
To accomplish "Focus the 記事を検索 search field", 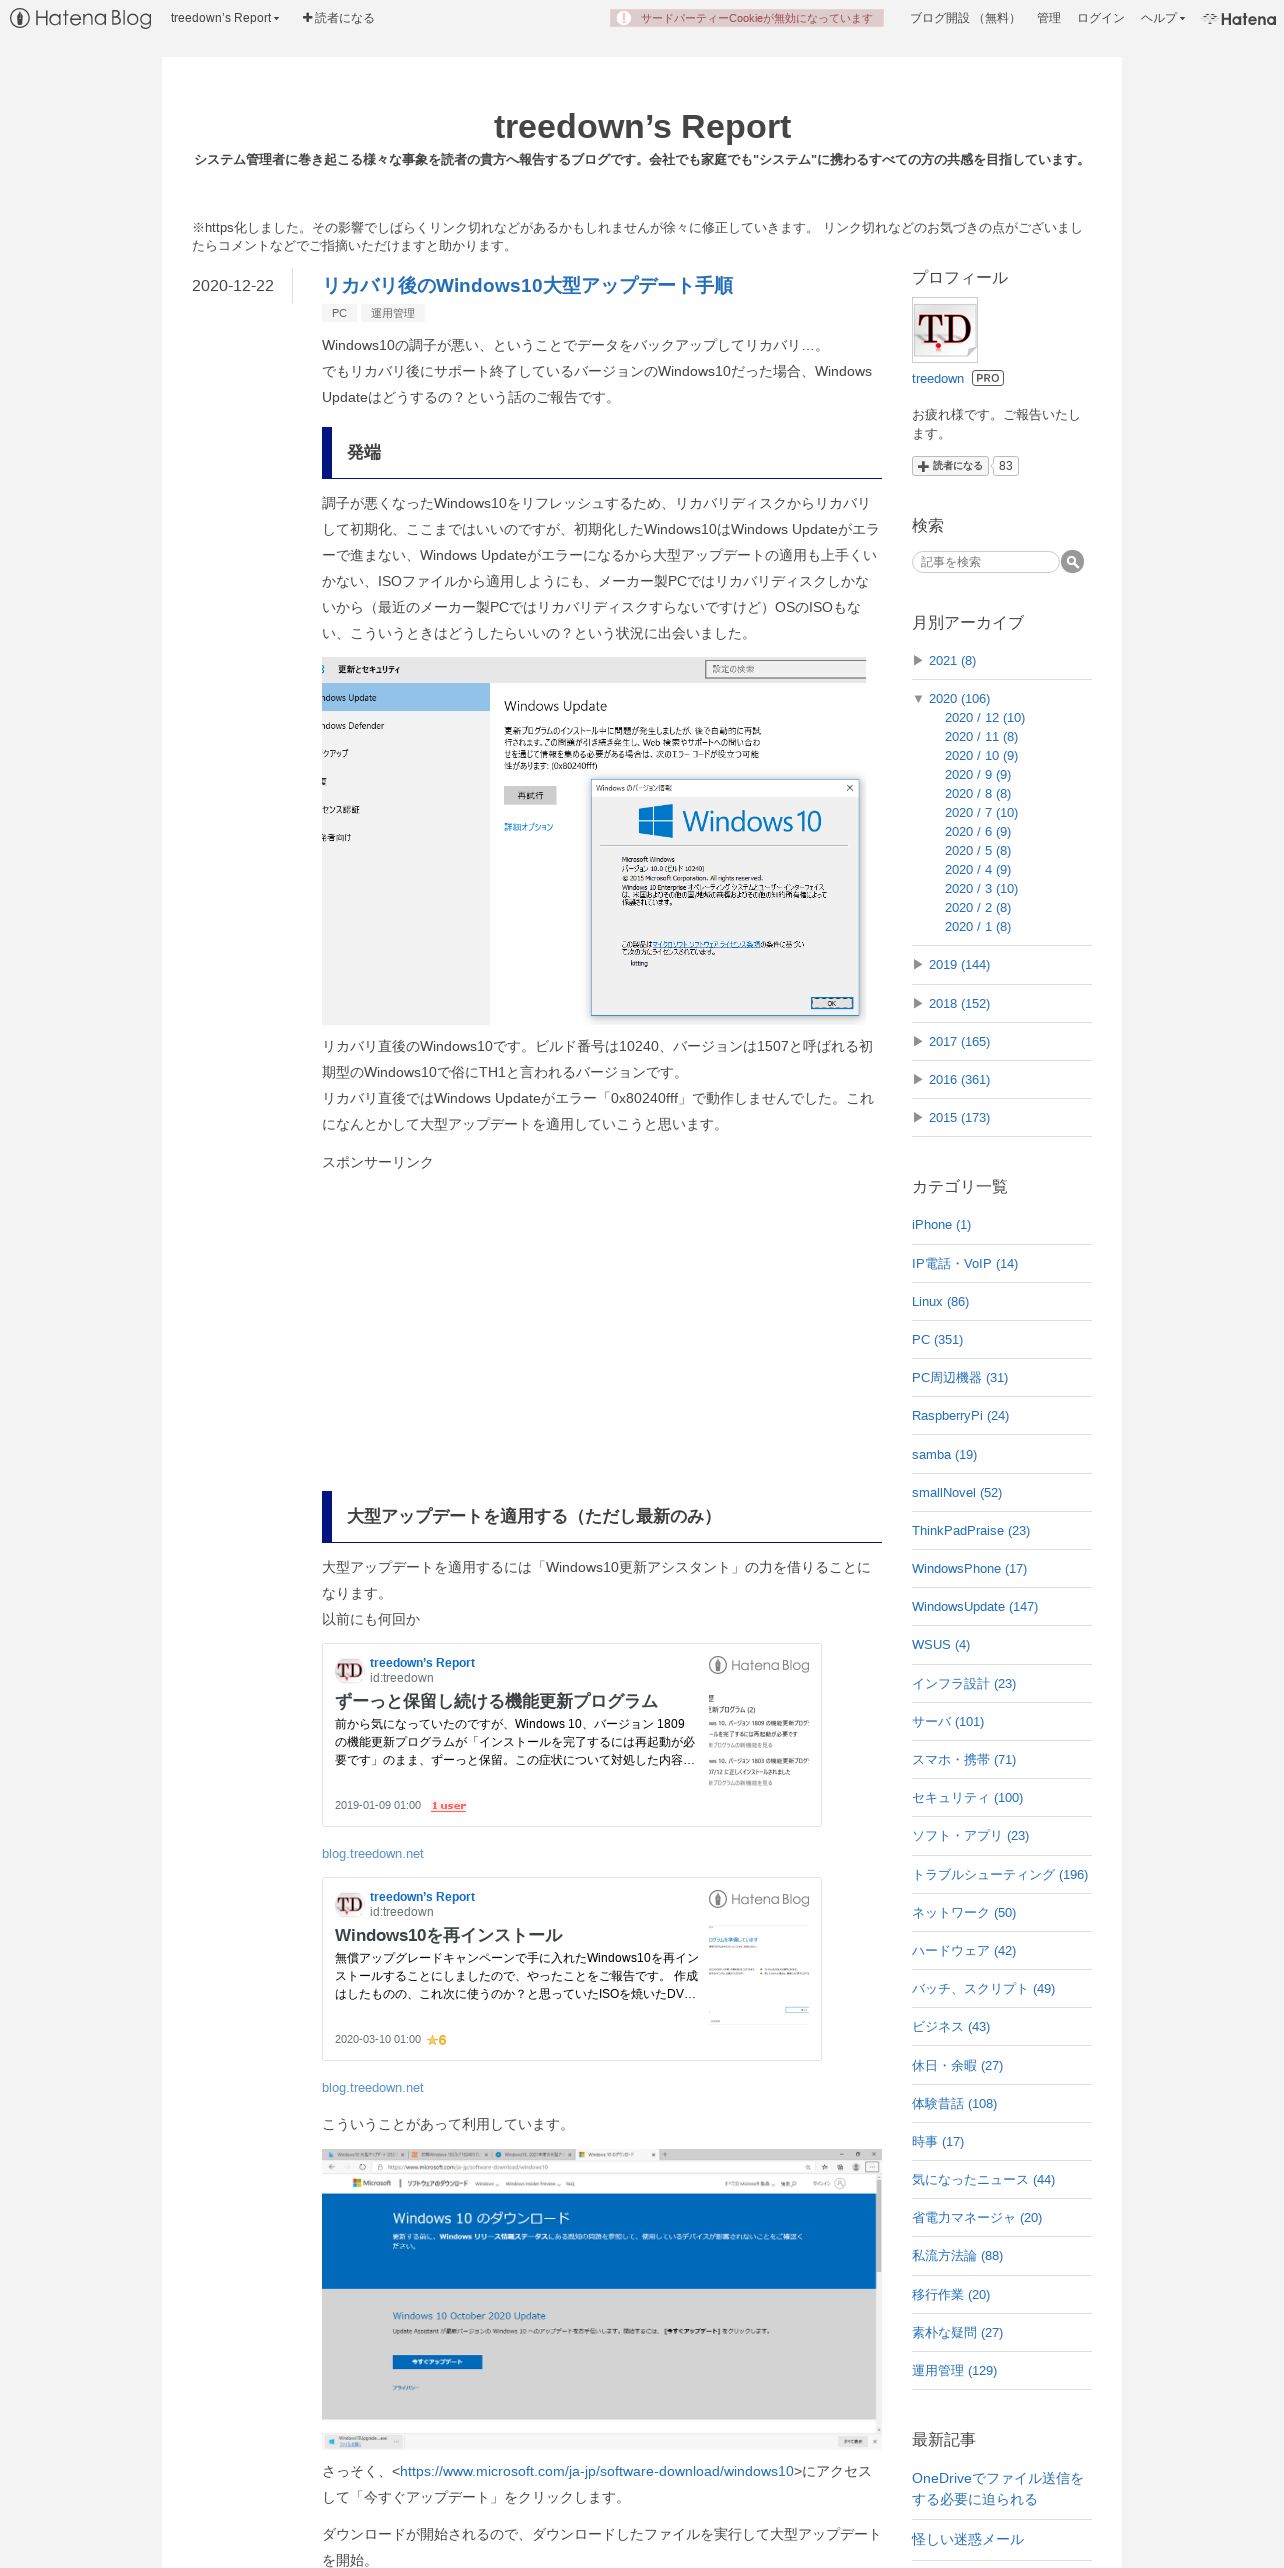I will (x=985, y=562).
